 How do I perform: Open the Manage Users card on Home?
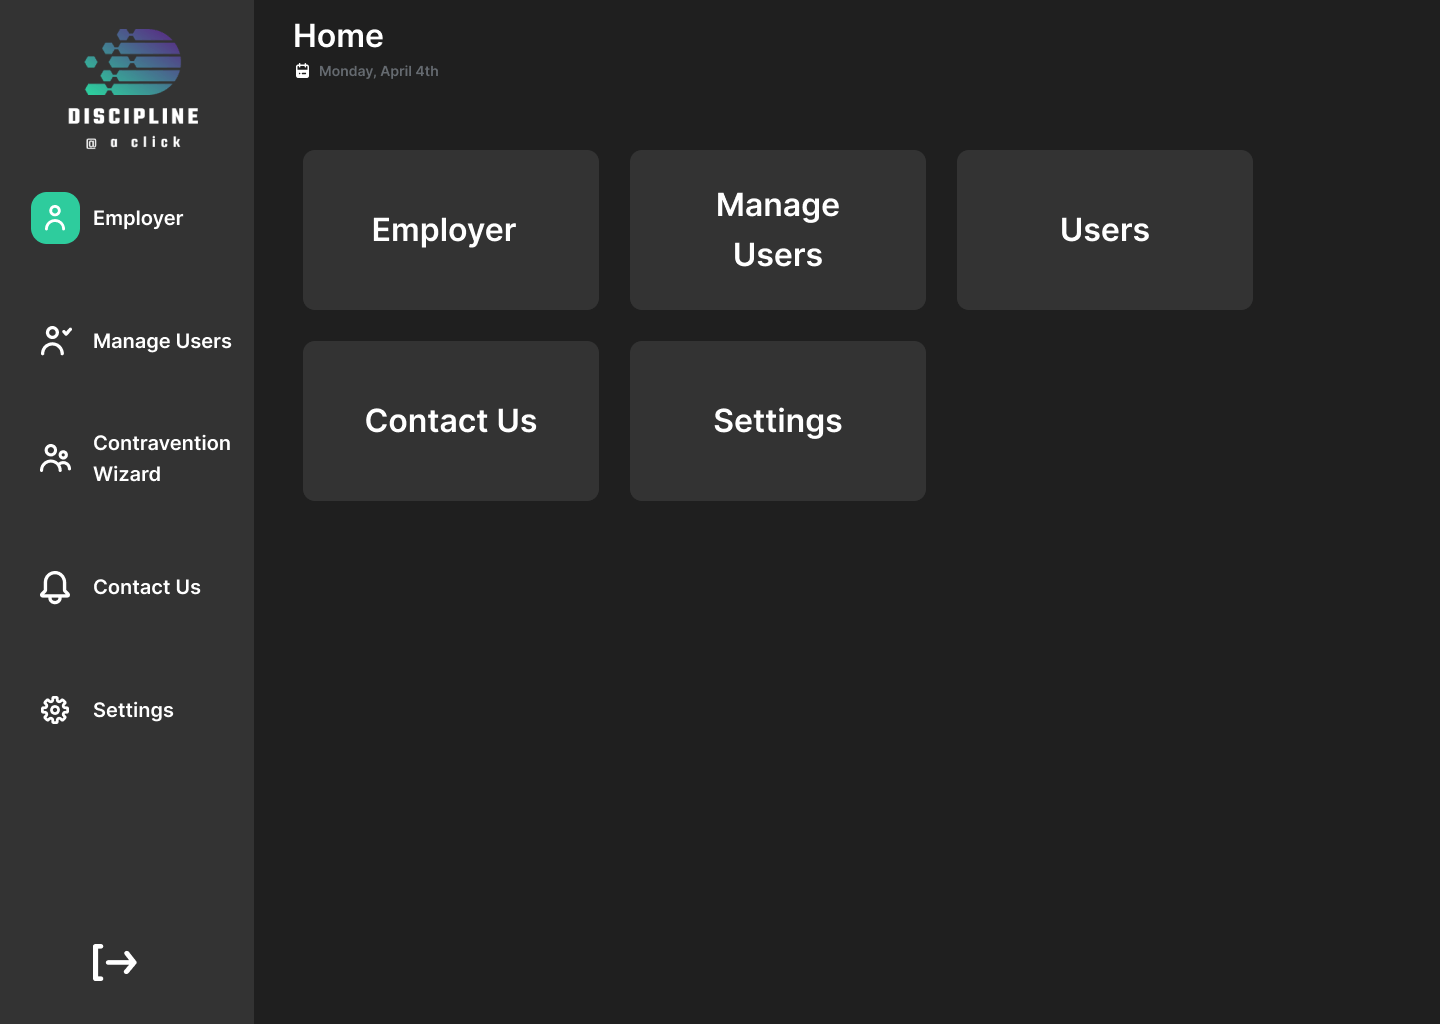coord(778,230)
